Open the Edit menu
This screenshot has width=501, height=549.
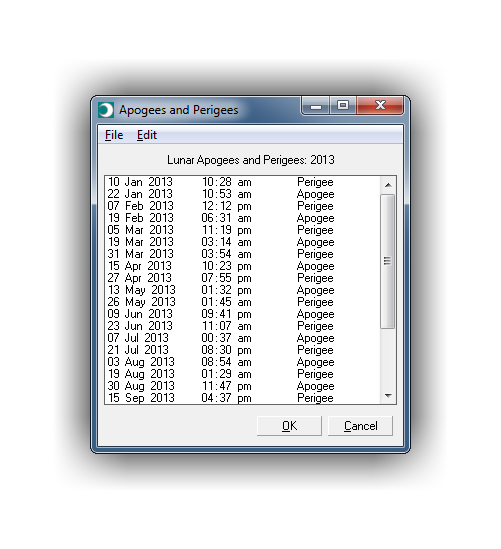tap(147, 135)
